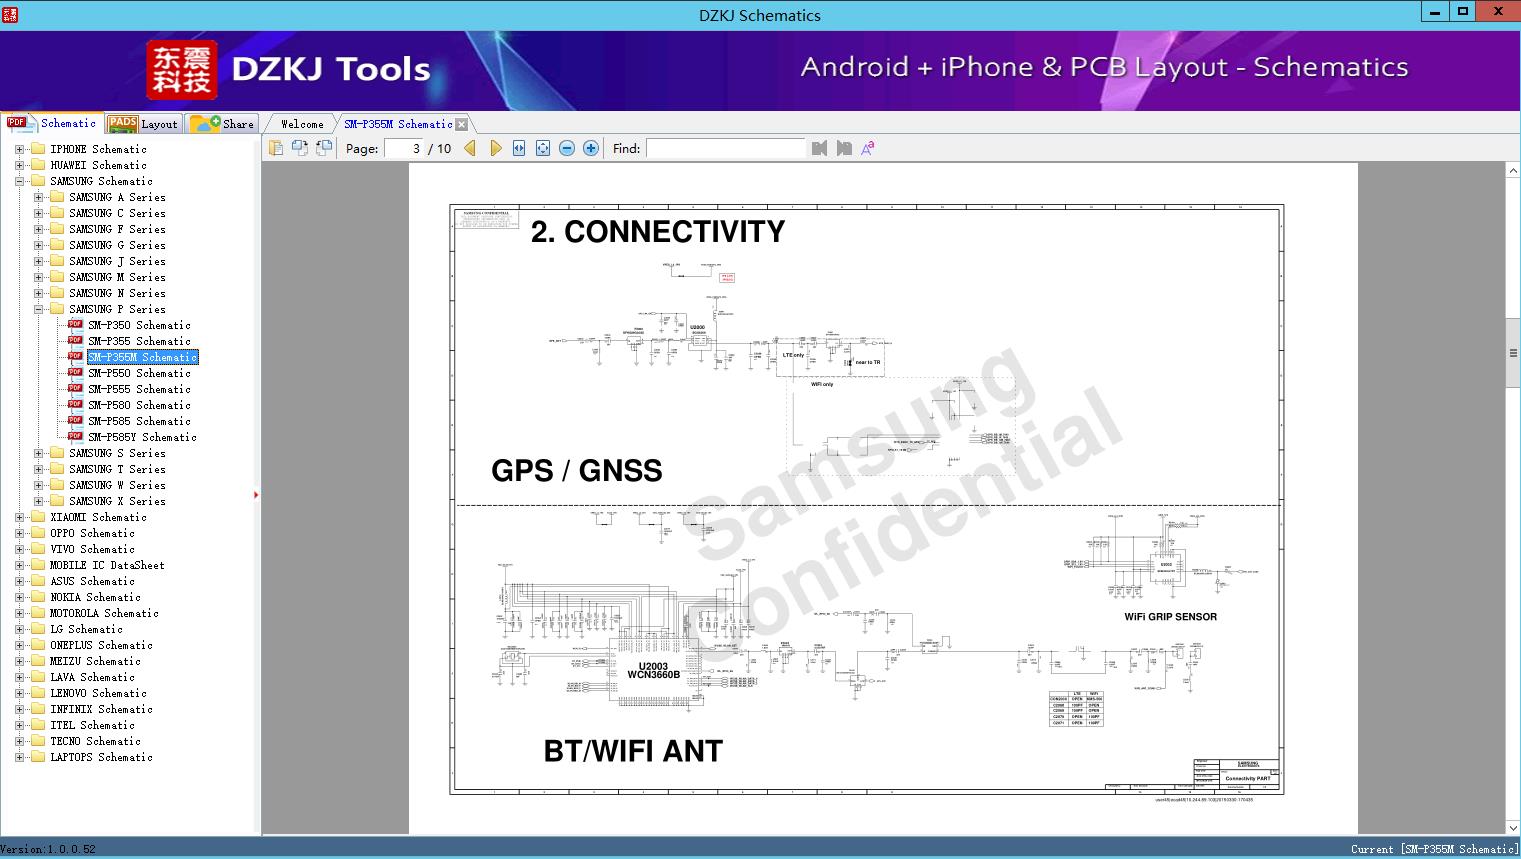1521x859 pixels.
Task: Zoom in with the plus icon
Action: pos(591,148)
